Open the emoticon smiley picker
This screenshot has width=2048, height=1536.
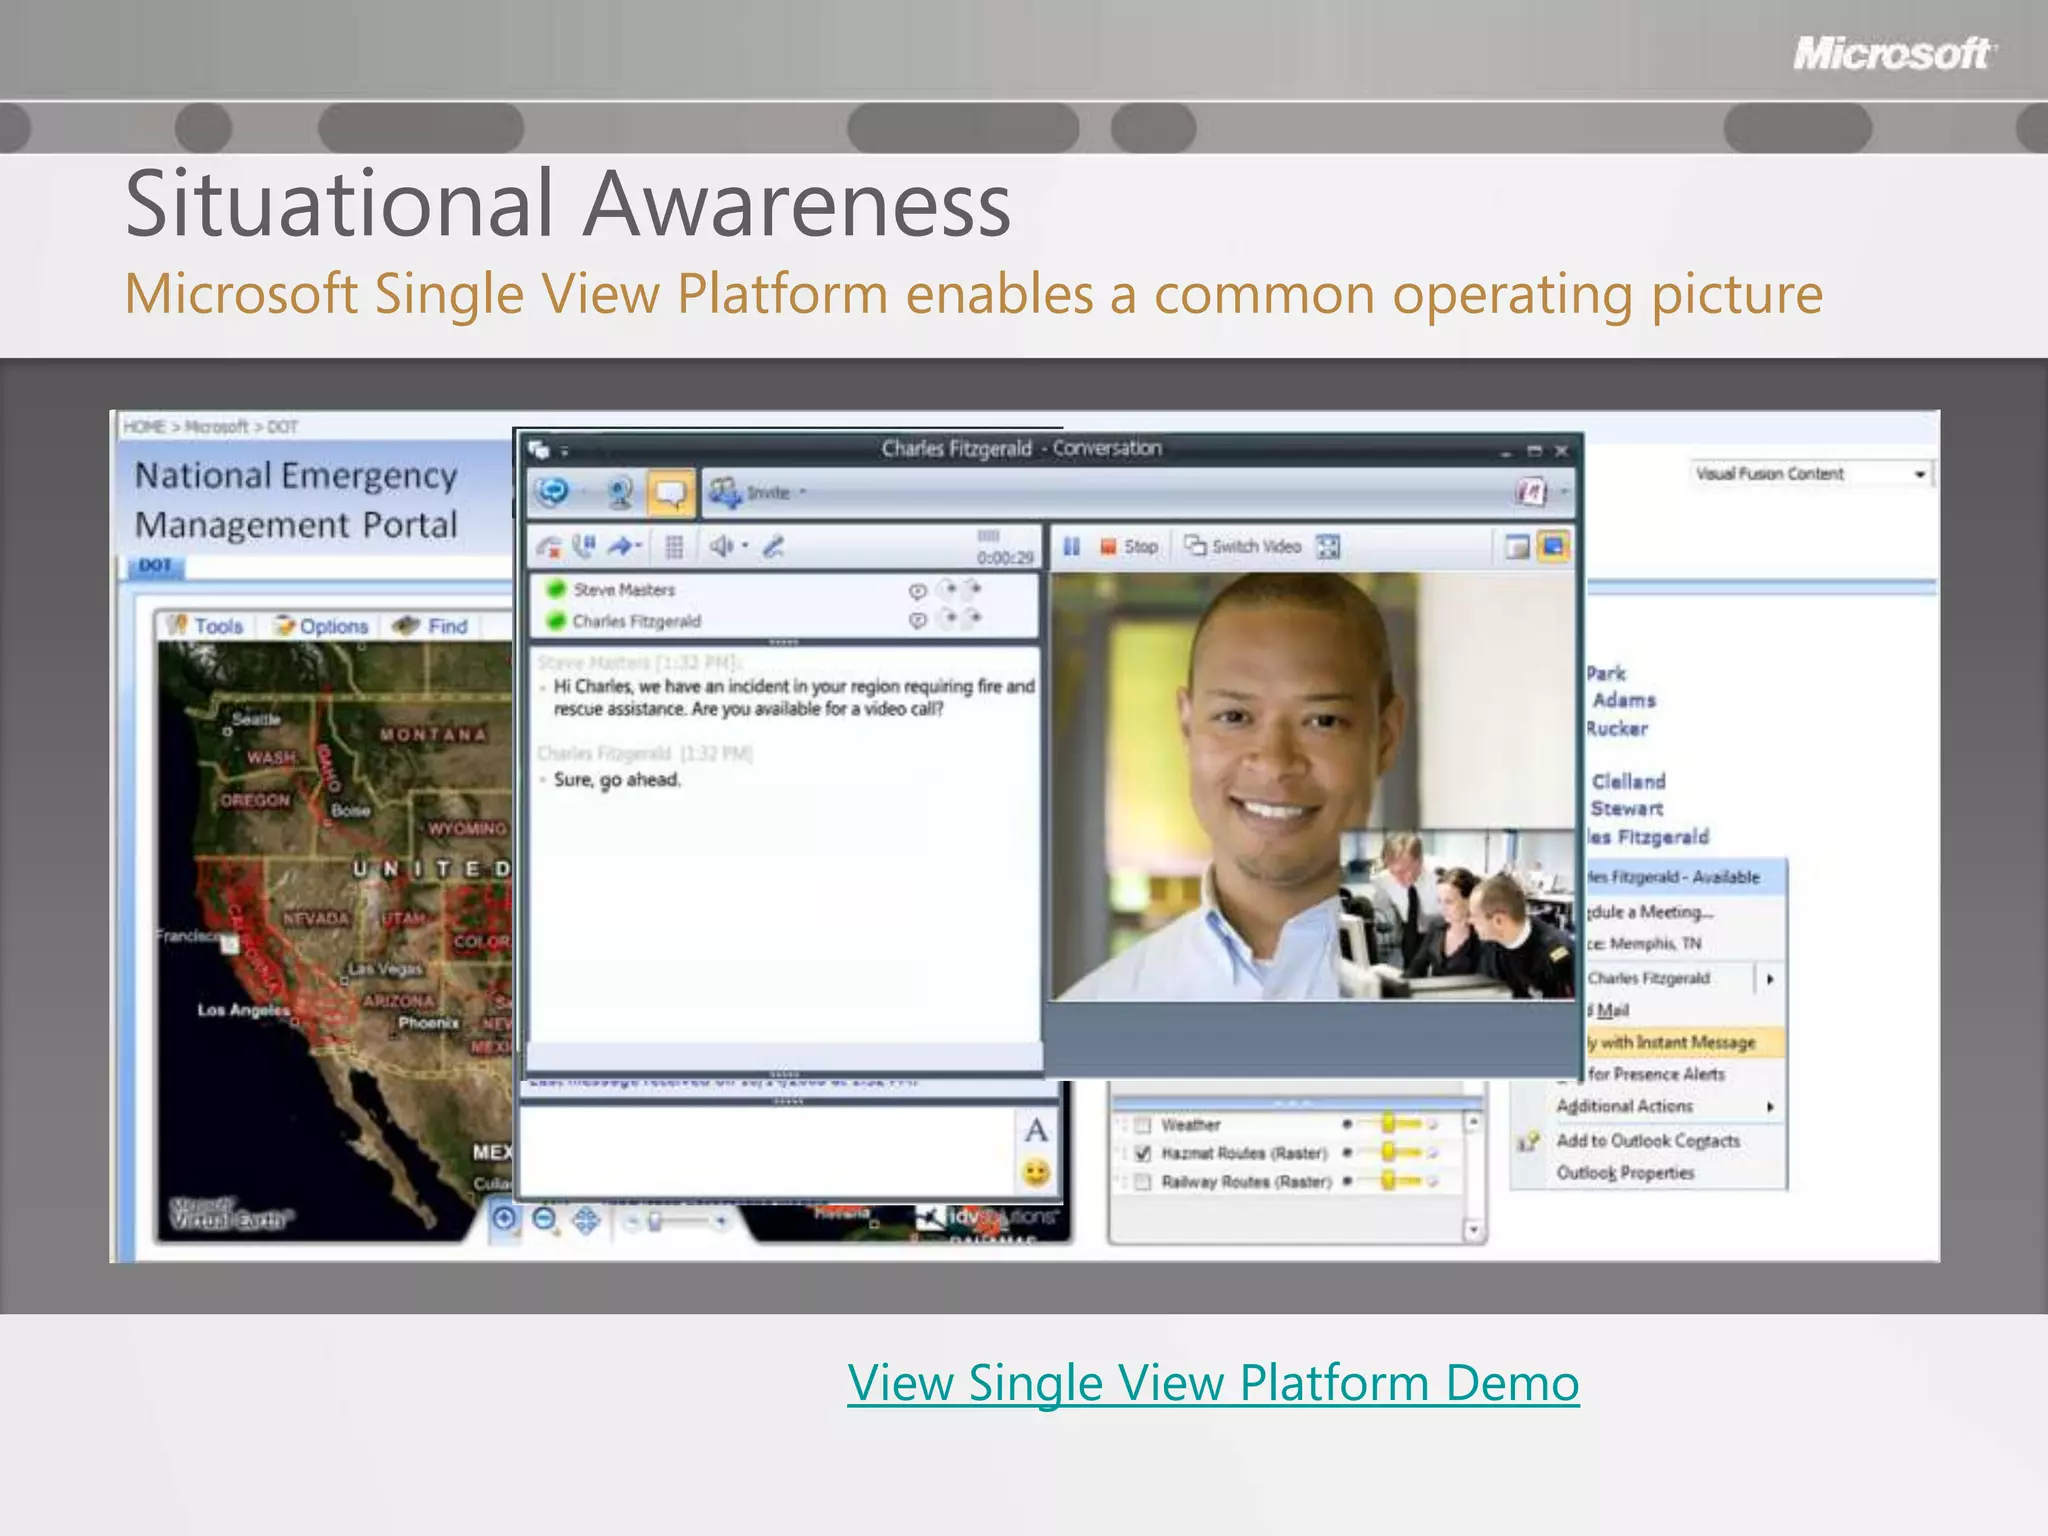point(1036,1172)
